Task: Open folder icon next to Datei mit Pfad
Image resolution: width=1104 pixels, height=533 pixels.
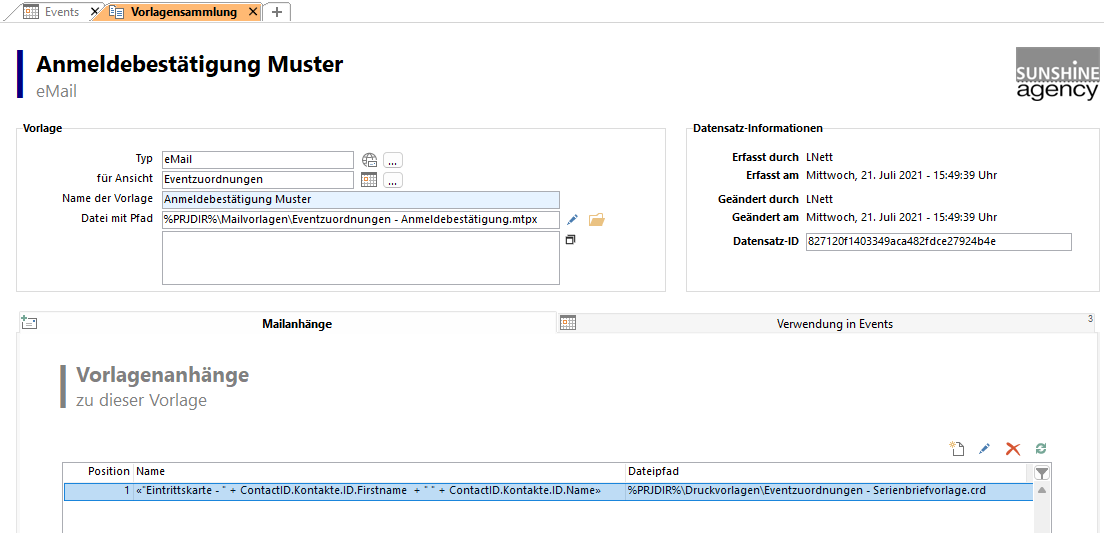Action: point(597,220)
